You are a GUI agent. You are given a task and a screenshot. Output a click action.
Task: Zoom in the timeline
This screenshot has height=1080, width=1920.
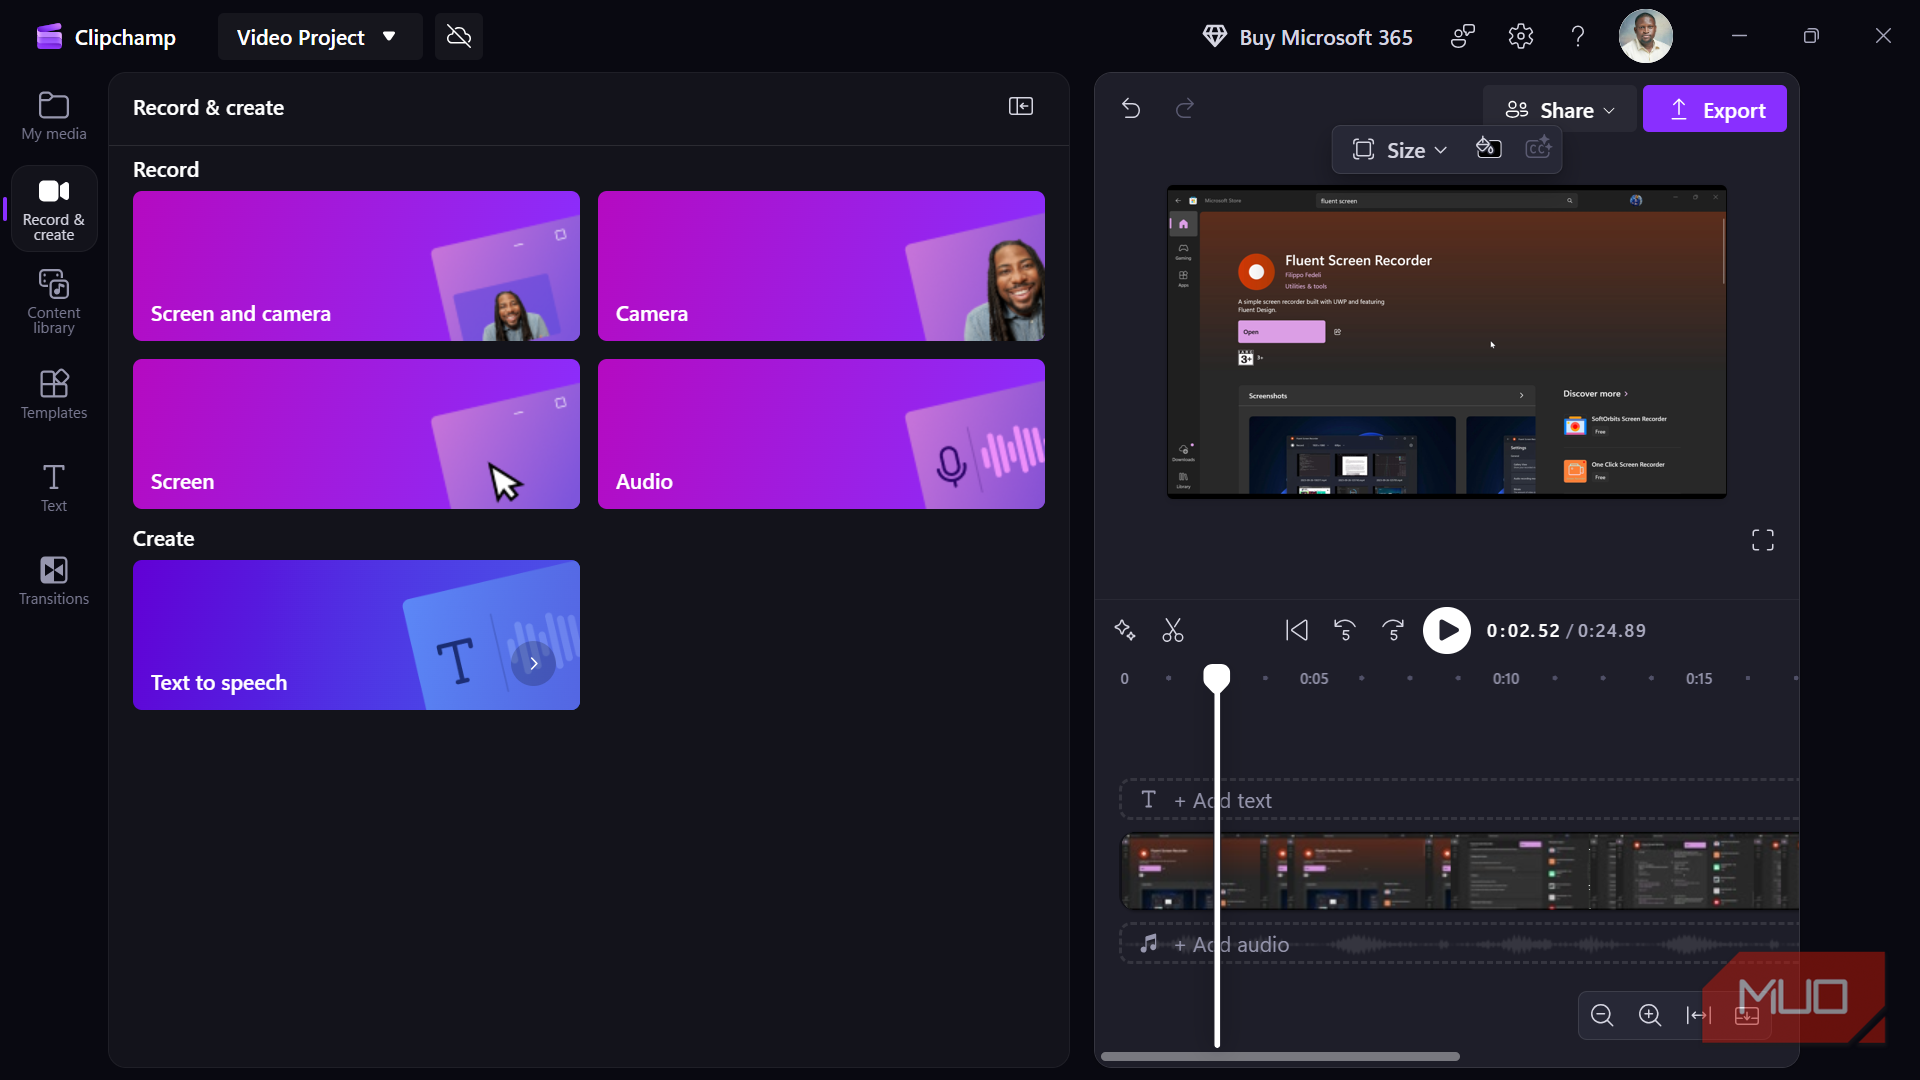click(1650, 1016)
